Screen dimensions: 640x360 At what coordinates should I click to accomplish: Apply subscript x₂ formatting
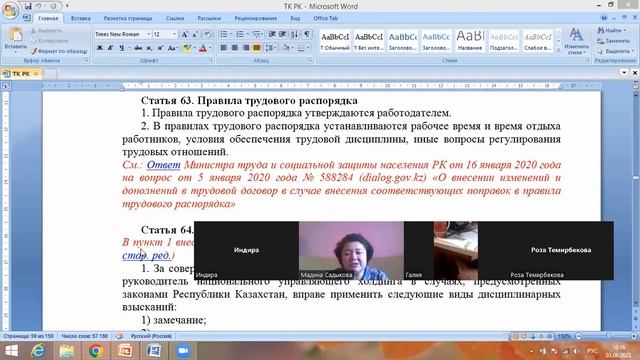coord(149,48)
